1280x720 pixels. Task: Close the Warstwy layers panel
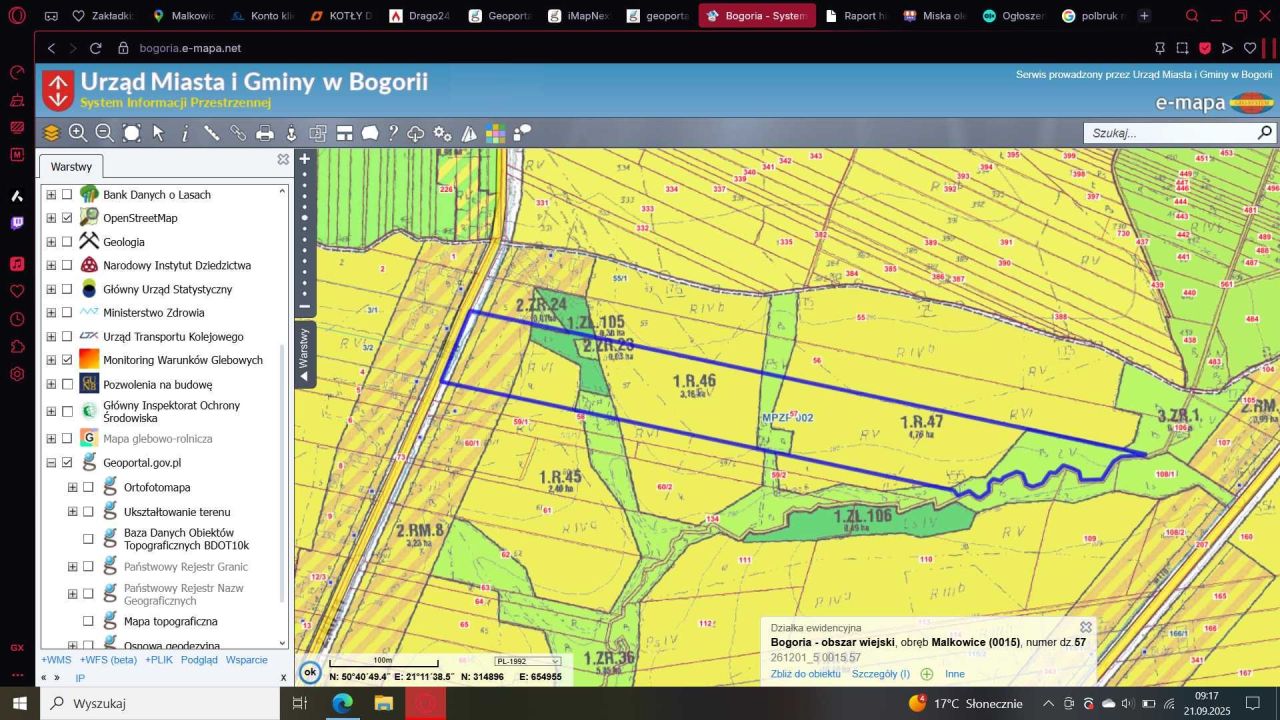(x=283, y=159)
